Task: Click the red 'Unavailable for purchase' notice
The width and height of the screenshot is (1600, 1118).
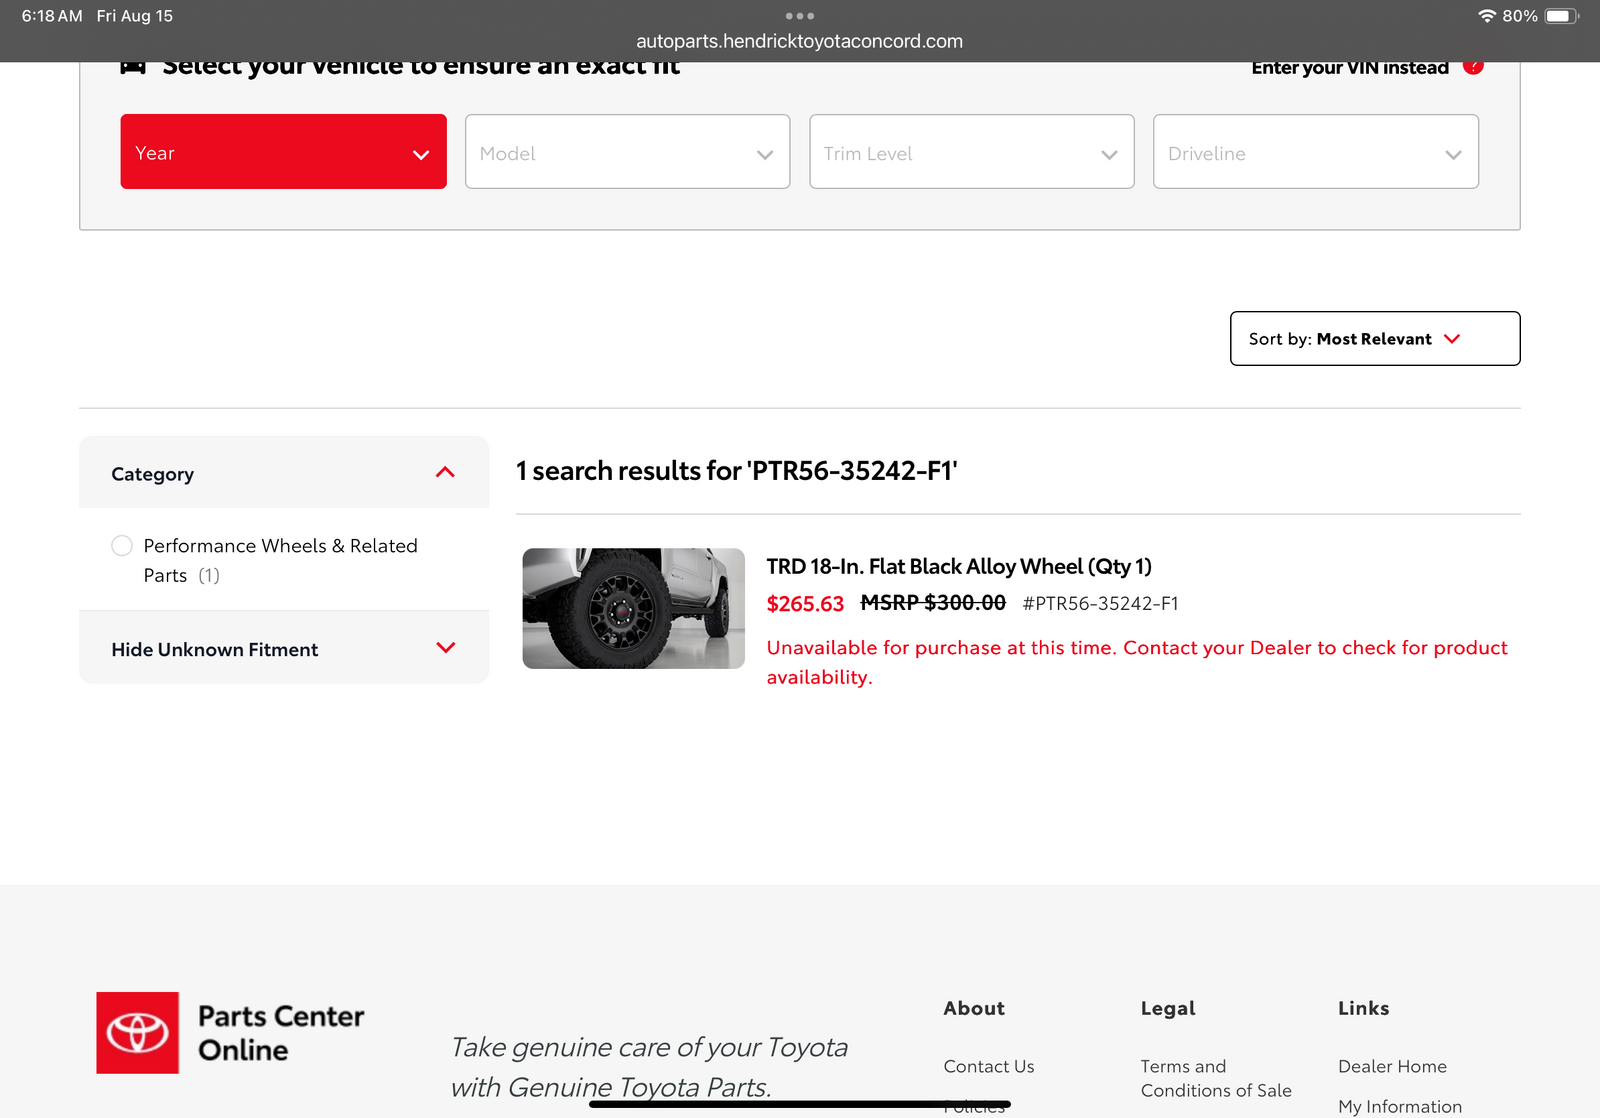Action: coord(1137,662)
